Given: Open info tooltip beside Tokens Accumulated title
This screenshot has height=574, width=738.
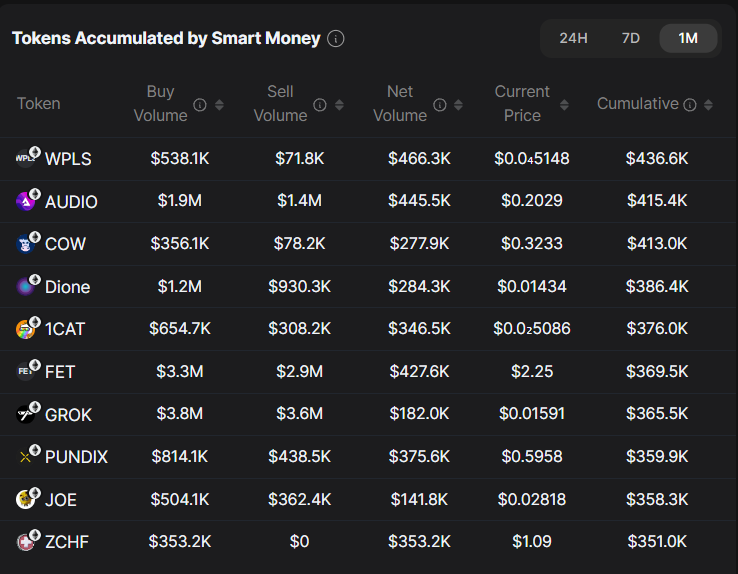Looking at the screenshot, I should (336, 39).
